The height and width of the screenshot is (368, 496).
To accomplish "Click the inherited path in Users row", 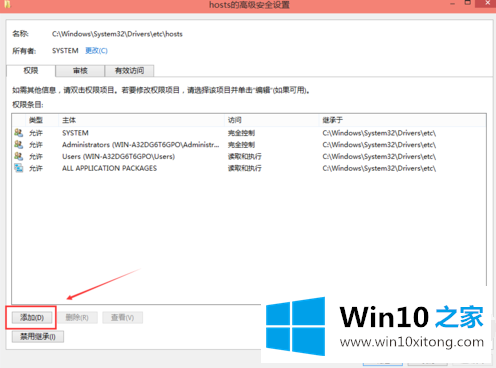I will pyautogui.click(x=379, y=156).
